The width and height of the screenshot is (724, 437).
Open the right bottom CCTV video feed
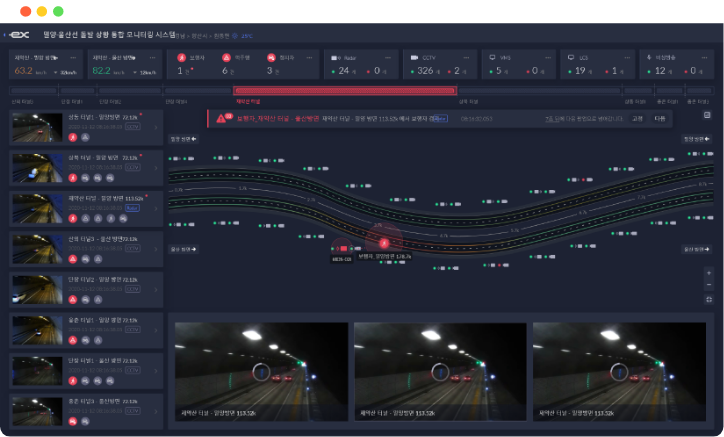pos(619,370)
